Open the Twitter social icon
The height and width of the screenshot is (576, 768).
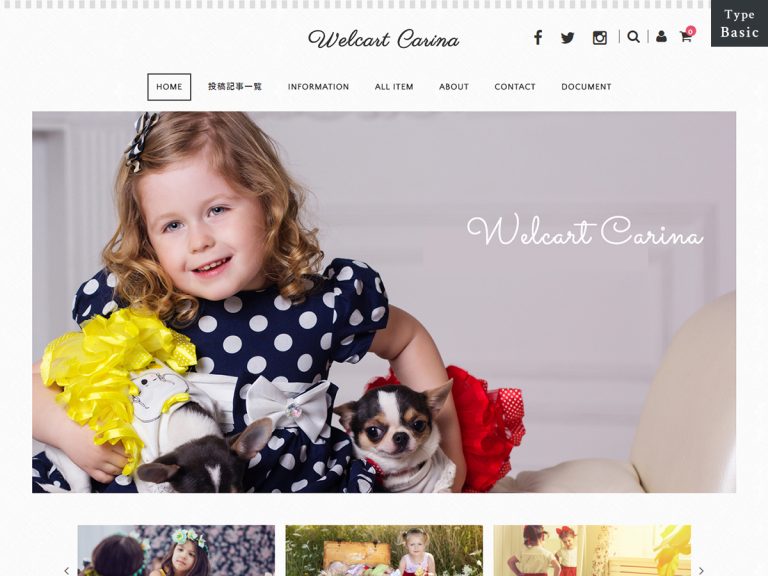click(568, 38)
